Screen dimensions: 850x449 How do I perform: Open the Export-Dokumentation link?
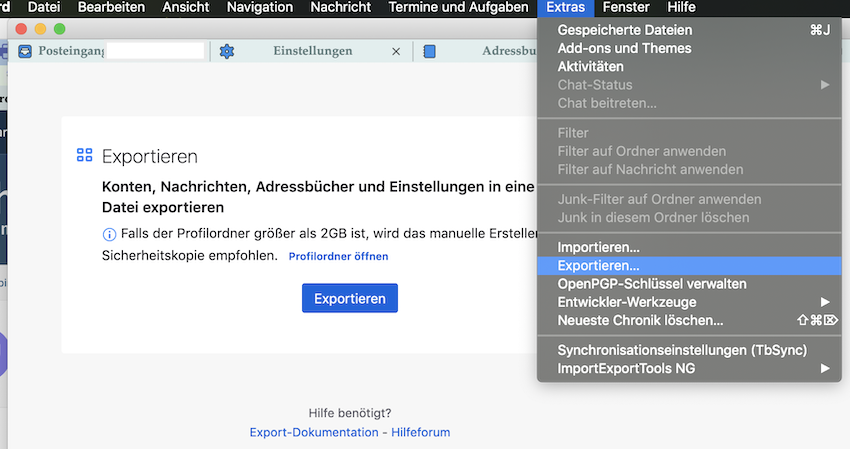[313, 432]
